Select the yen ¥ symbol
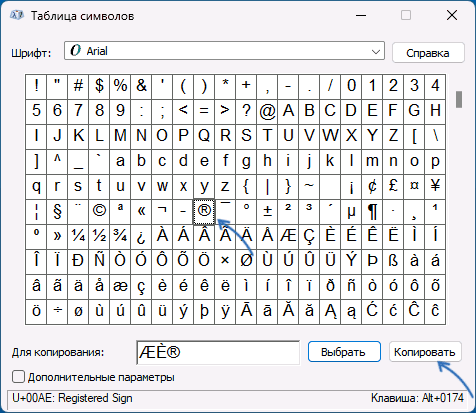 435,187
